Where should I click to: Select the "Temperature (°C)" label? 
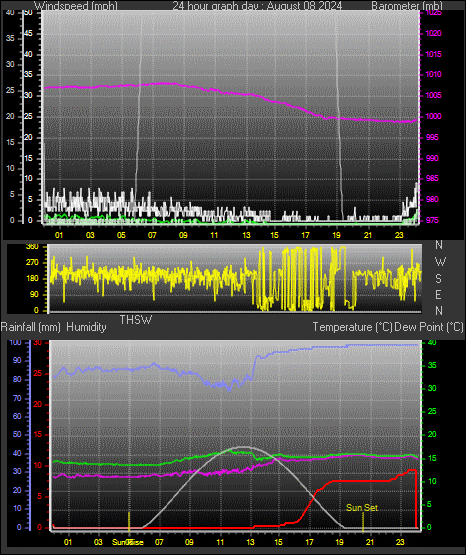click(x=352, y=327)
